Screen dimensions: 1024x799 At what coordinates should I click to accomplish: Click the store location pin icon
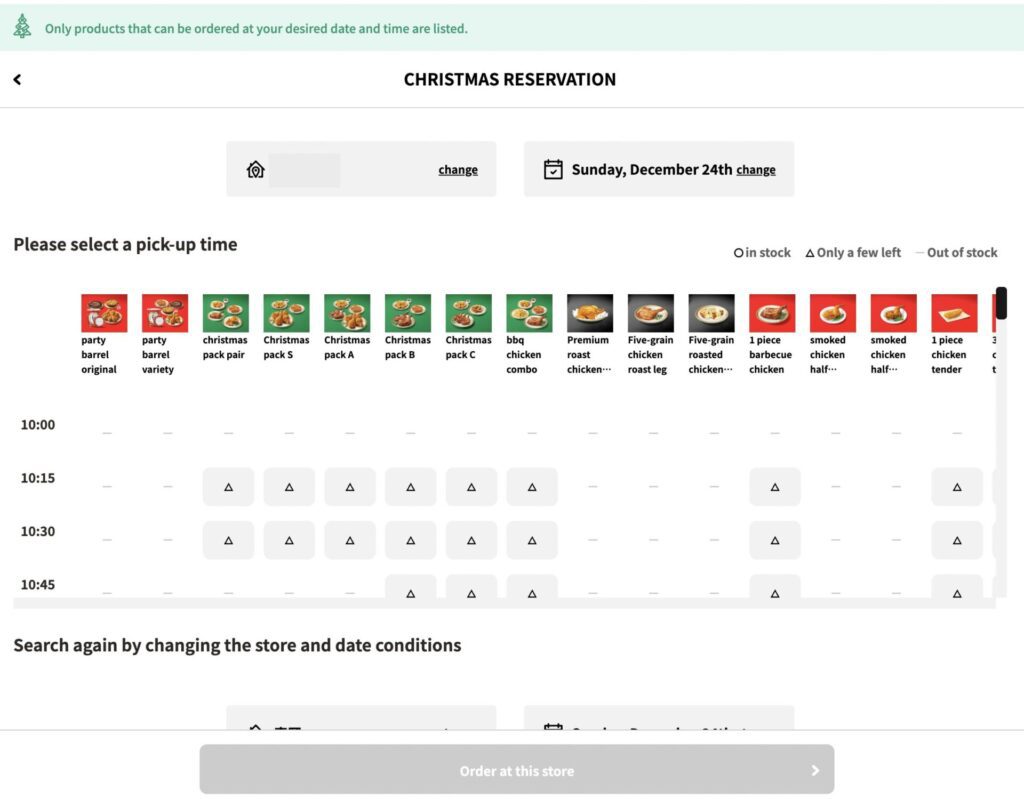point(255,170)
